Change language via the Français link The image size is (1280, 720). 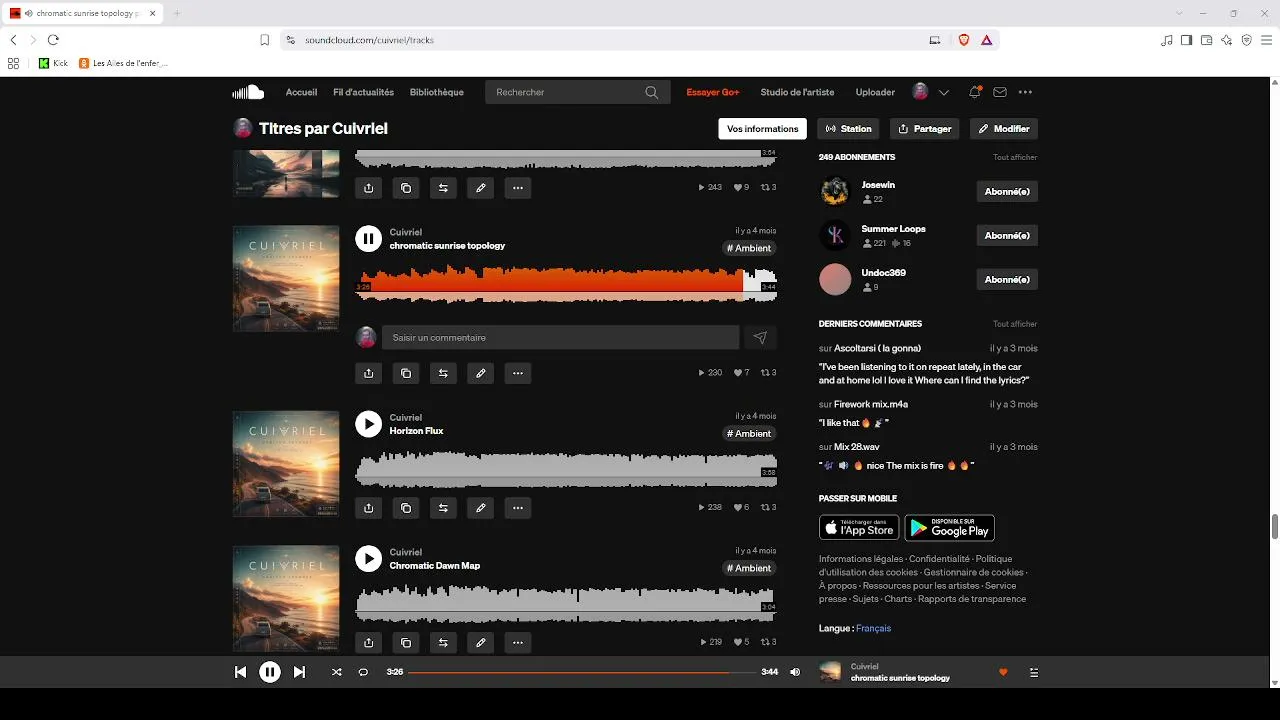(873, 628)
